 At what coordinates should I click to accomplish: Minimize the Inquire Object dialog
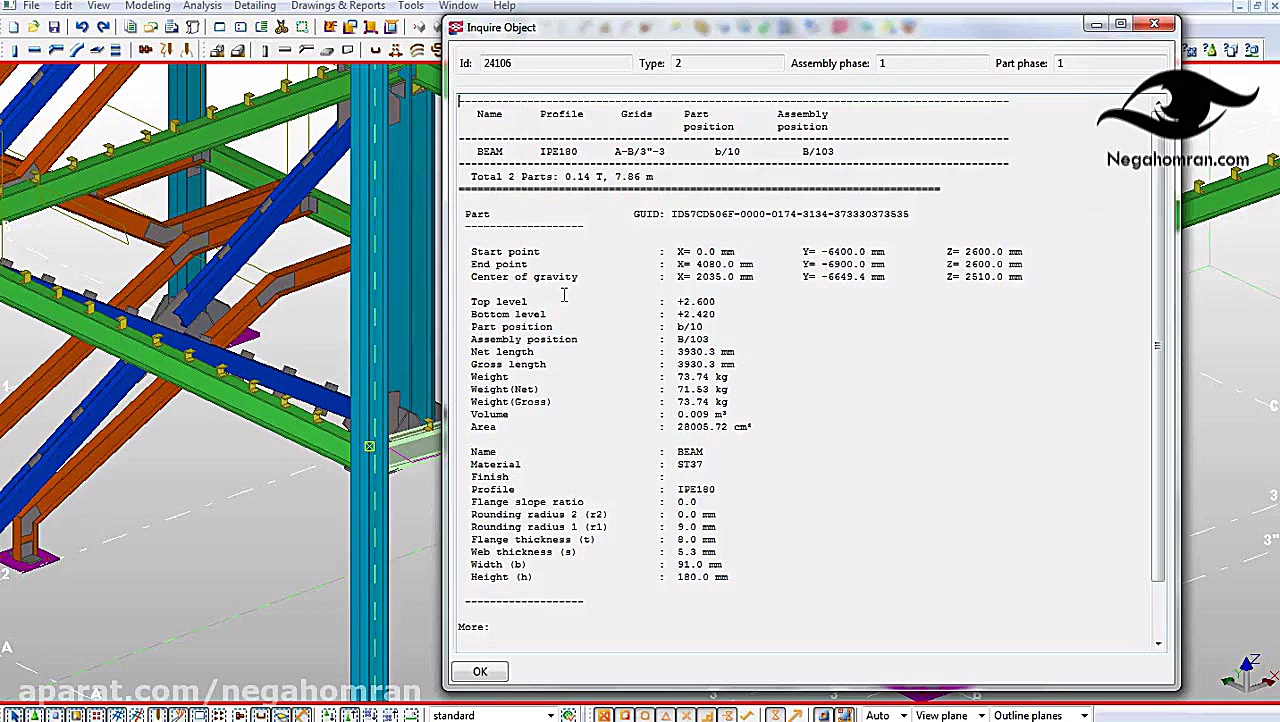pos(1097,24)
